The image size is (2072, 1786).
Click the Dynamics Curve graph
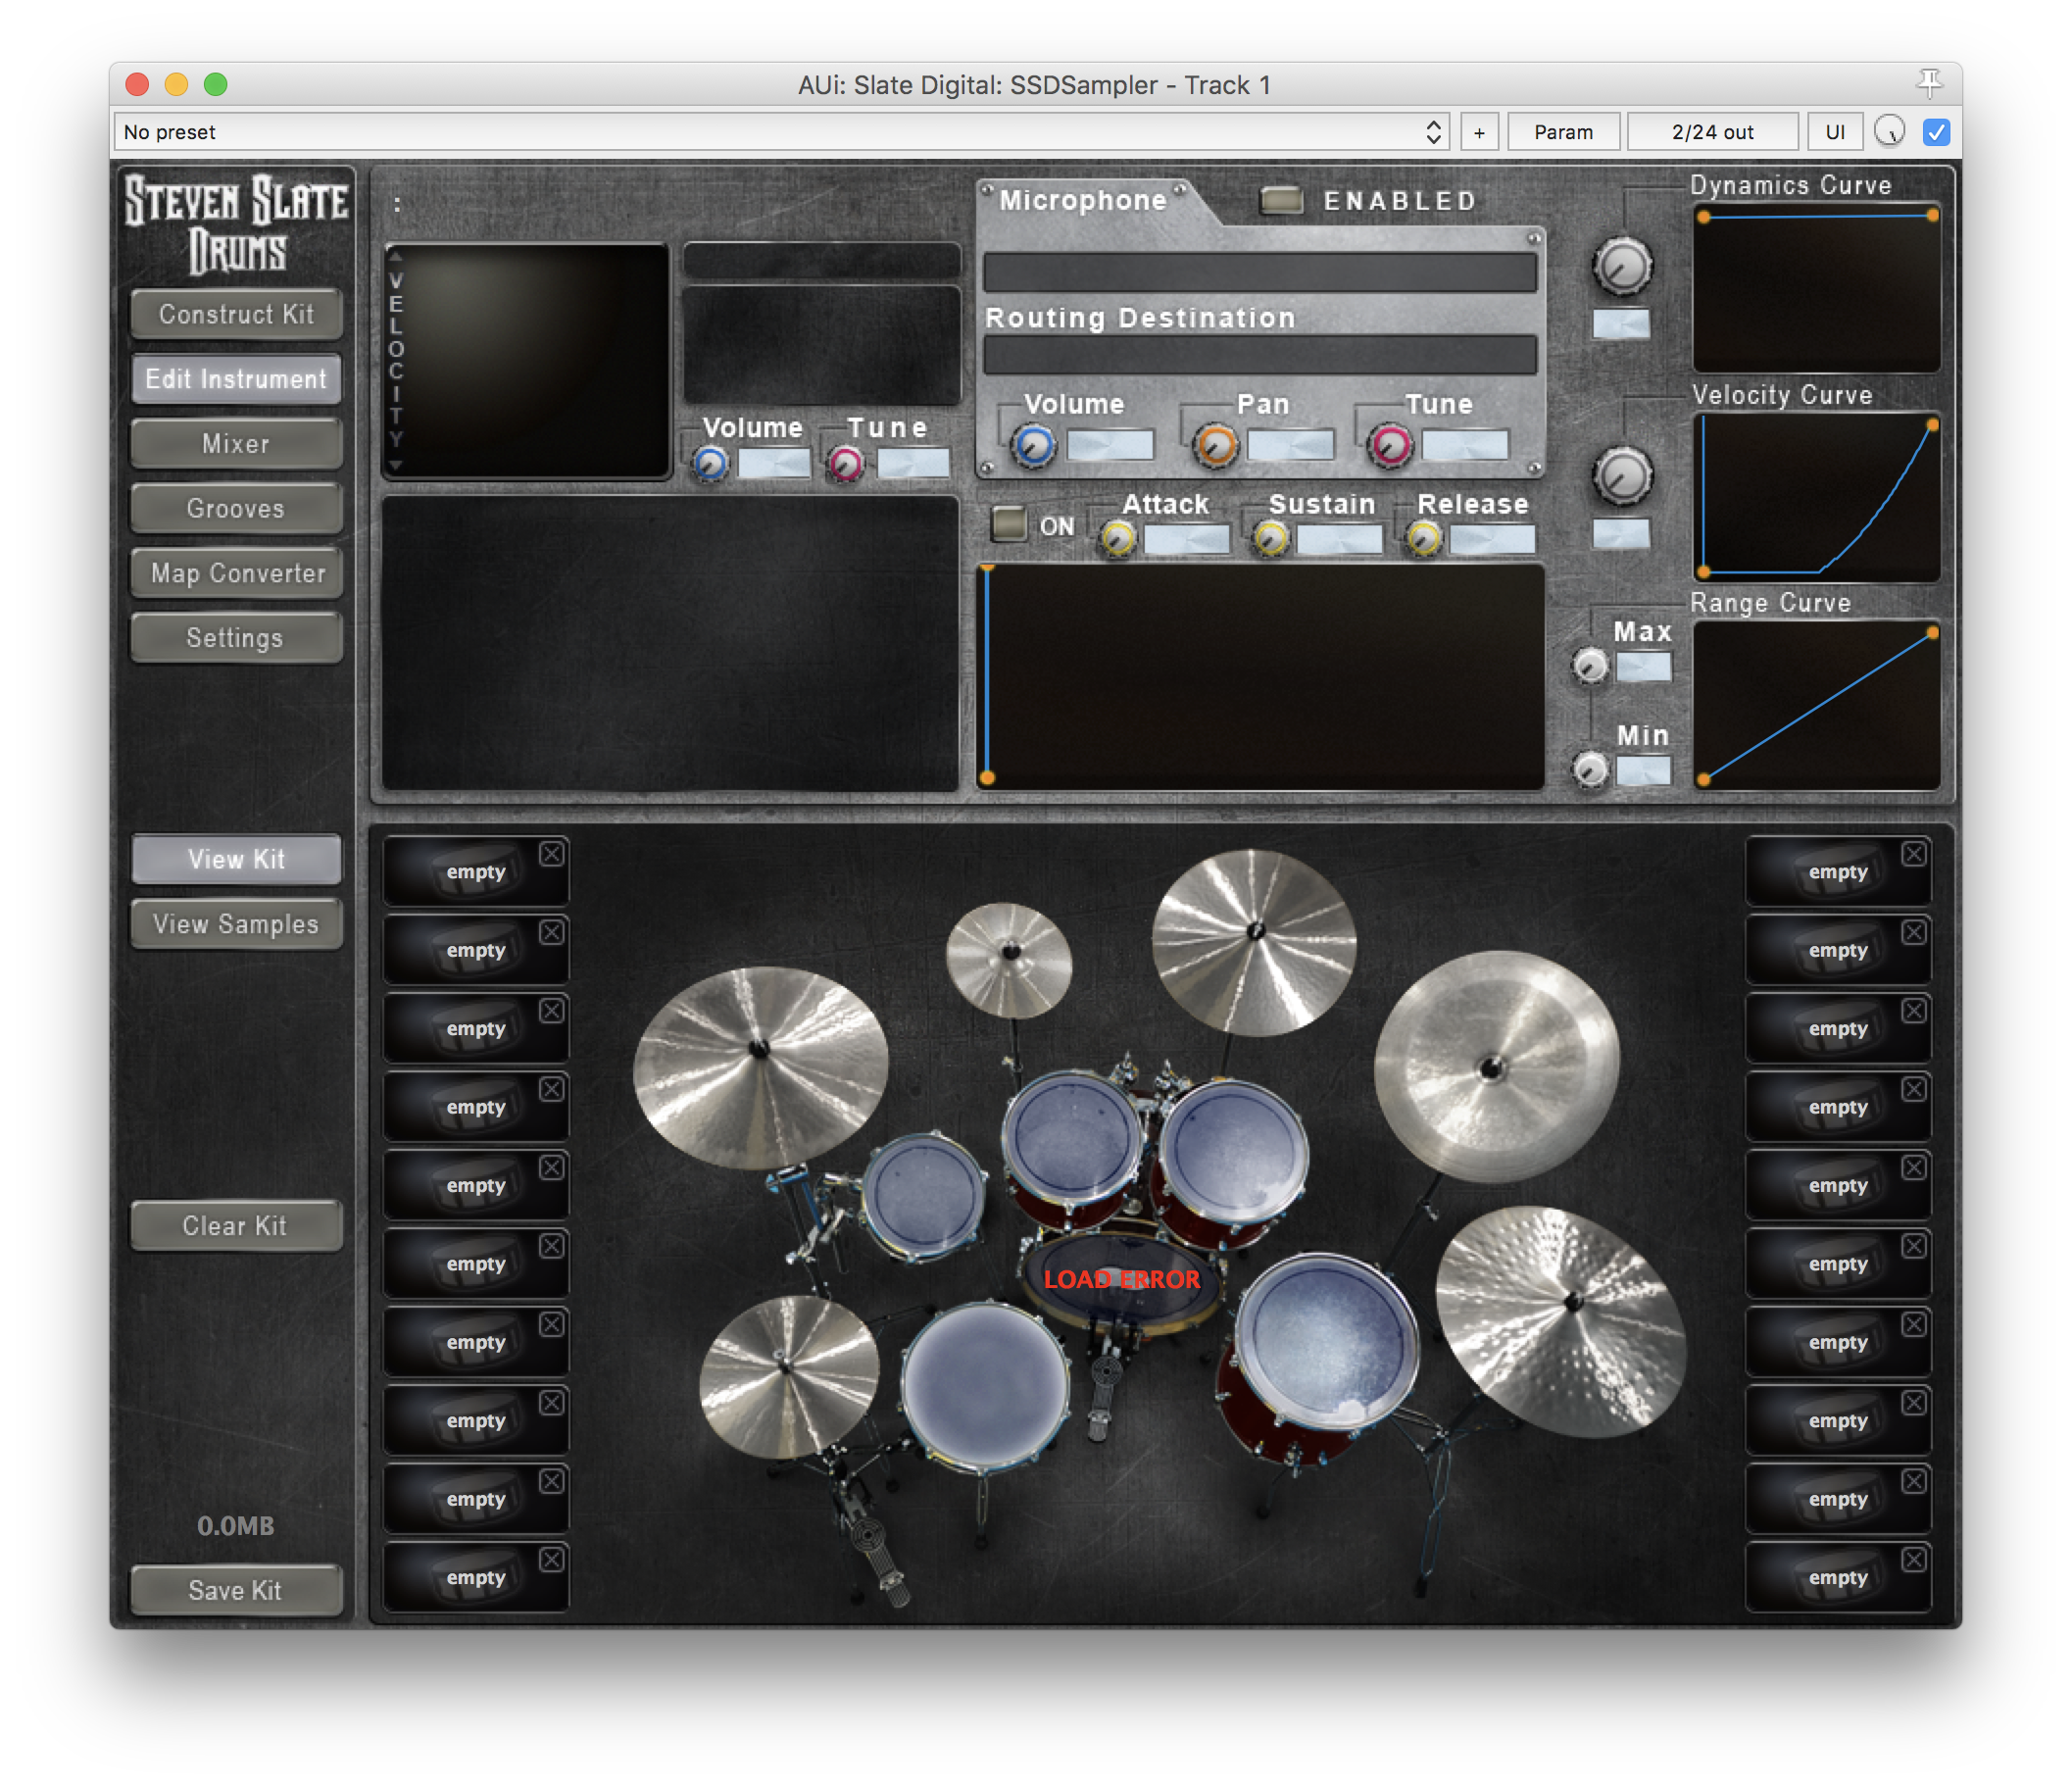(x=1817, y=289)
